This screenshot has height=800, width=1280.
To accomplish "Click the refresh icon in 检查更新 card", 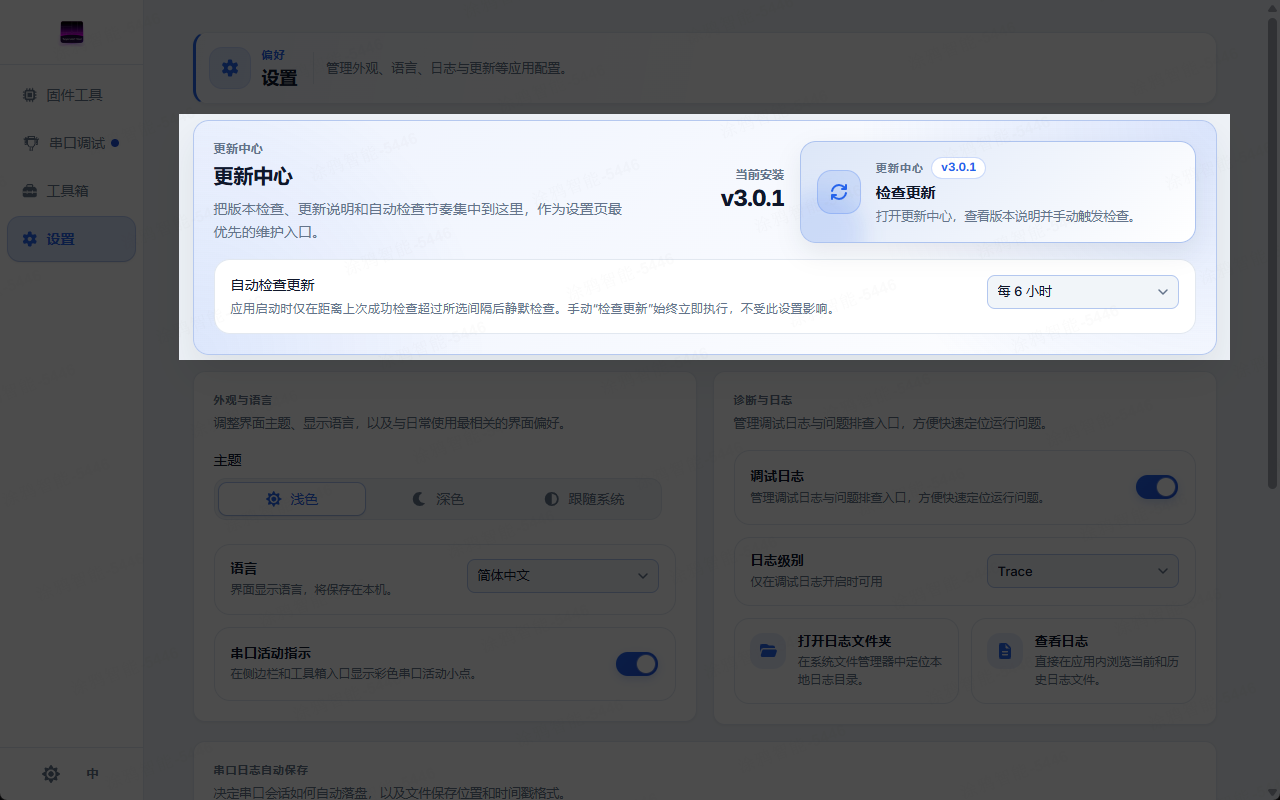I will [839, 192].
